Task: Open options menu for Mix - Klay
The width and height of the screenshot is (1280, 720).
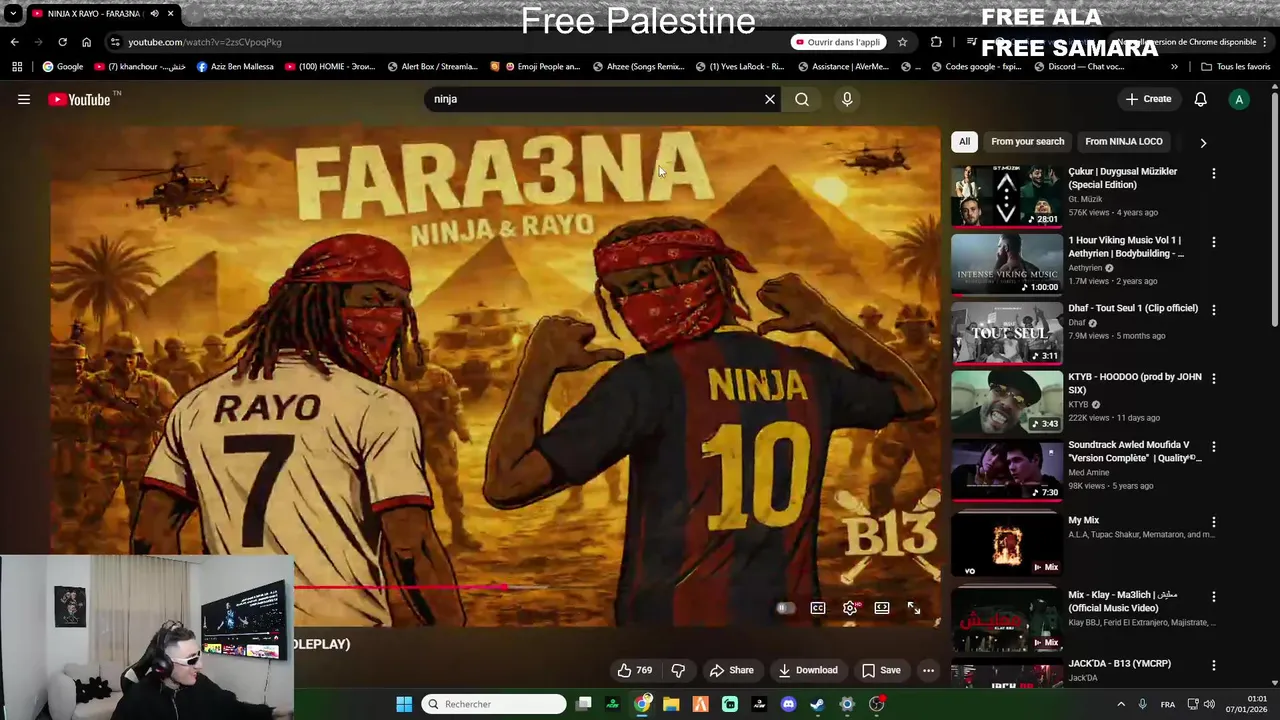Action: 1214,596
